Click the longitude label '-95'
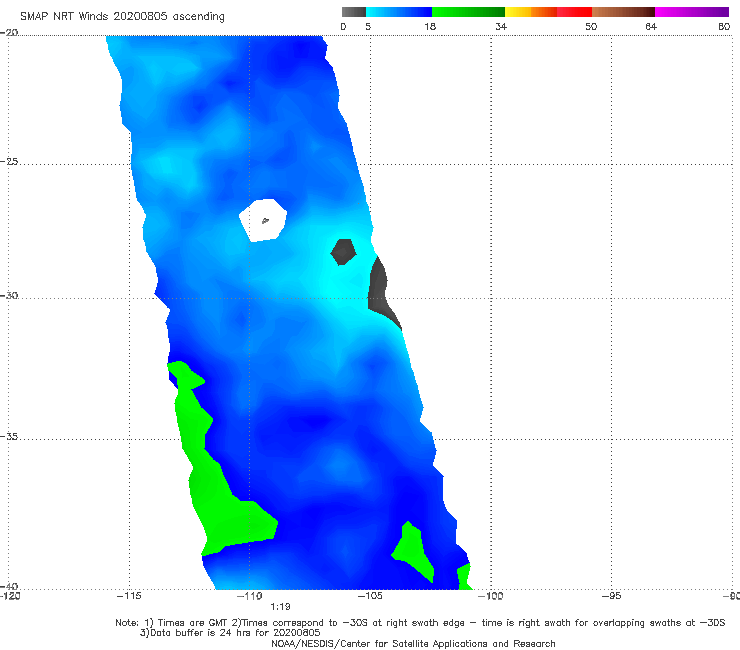 [611, 596]
